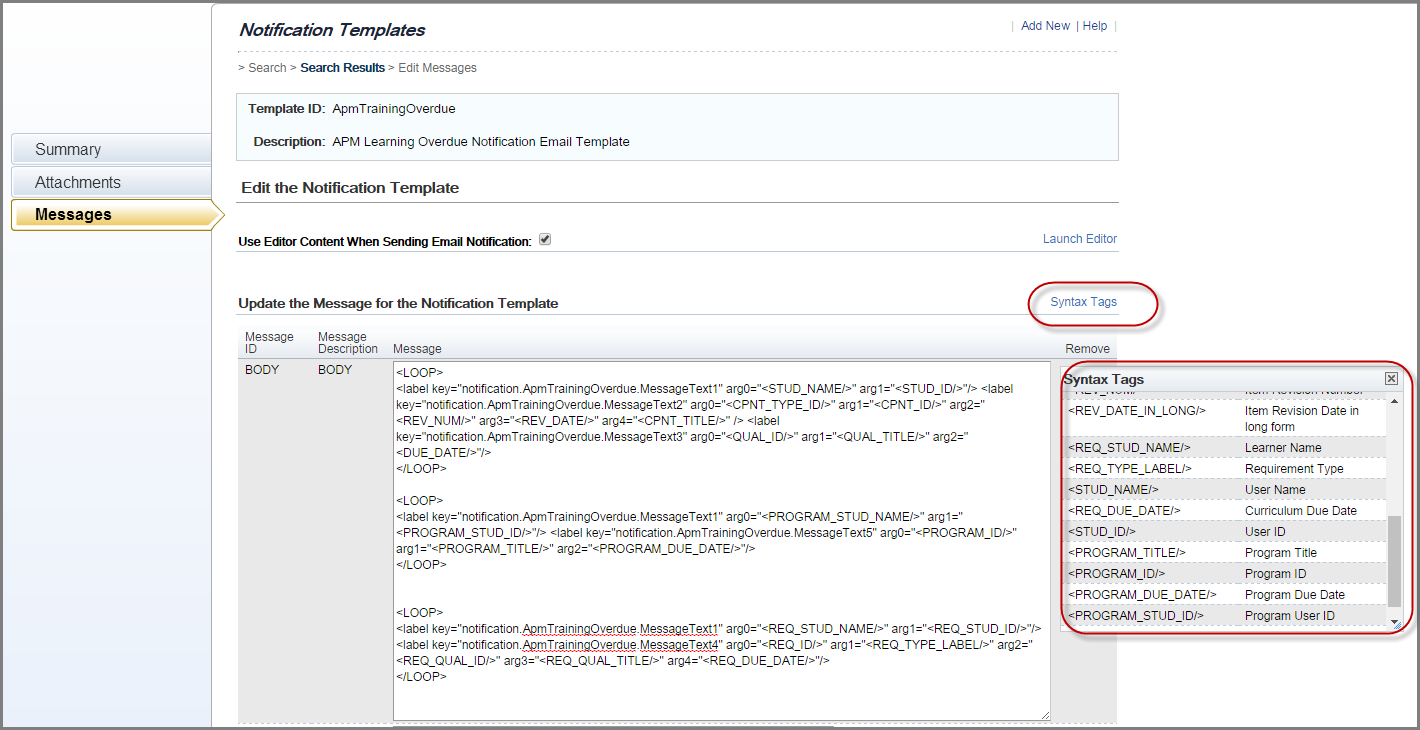
Task: Click the template description text
Action: (x=481, y=142)
